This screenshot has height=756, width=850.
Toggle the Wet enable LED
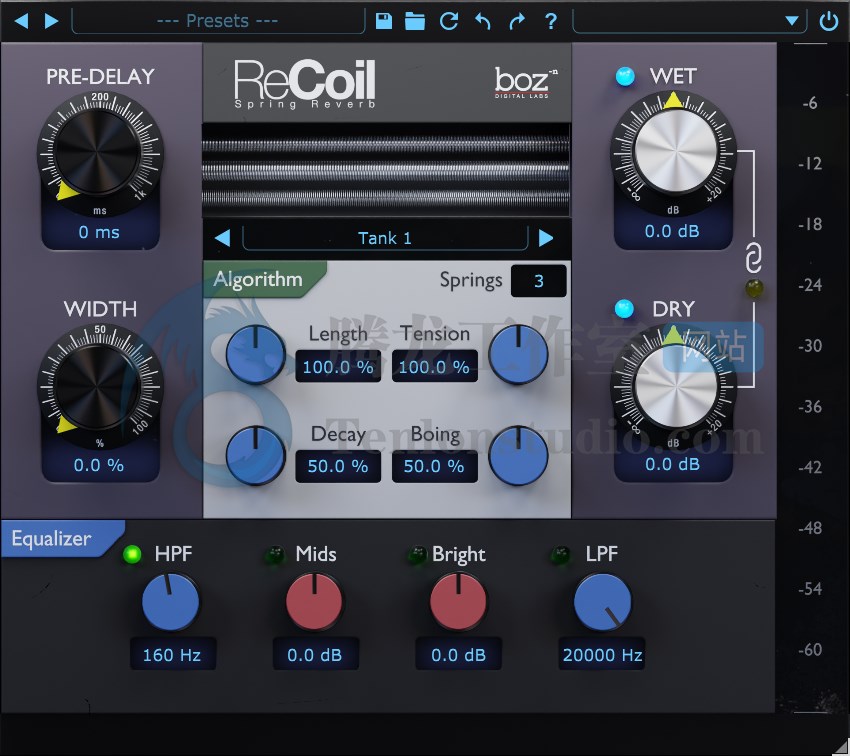pyautogui.click(x=625, y=76)
